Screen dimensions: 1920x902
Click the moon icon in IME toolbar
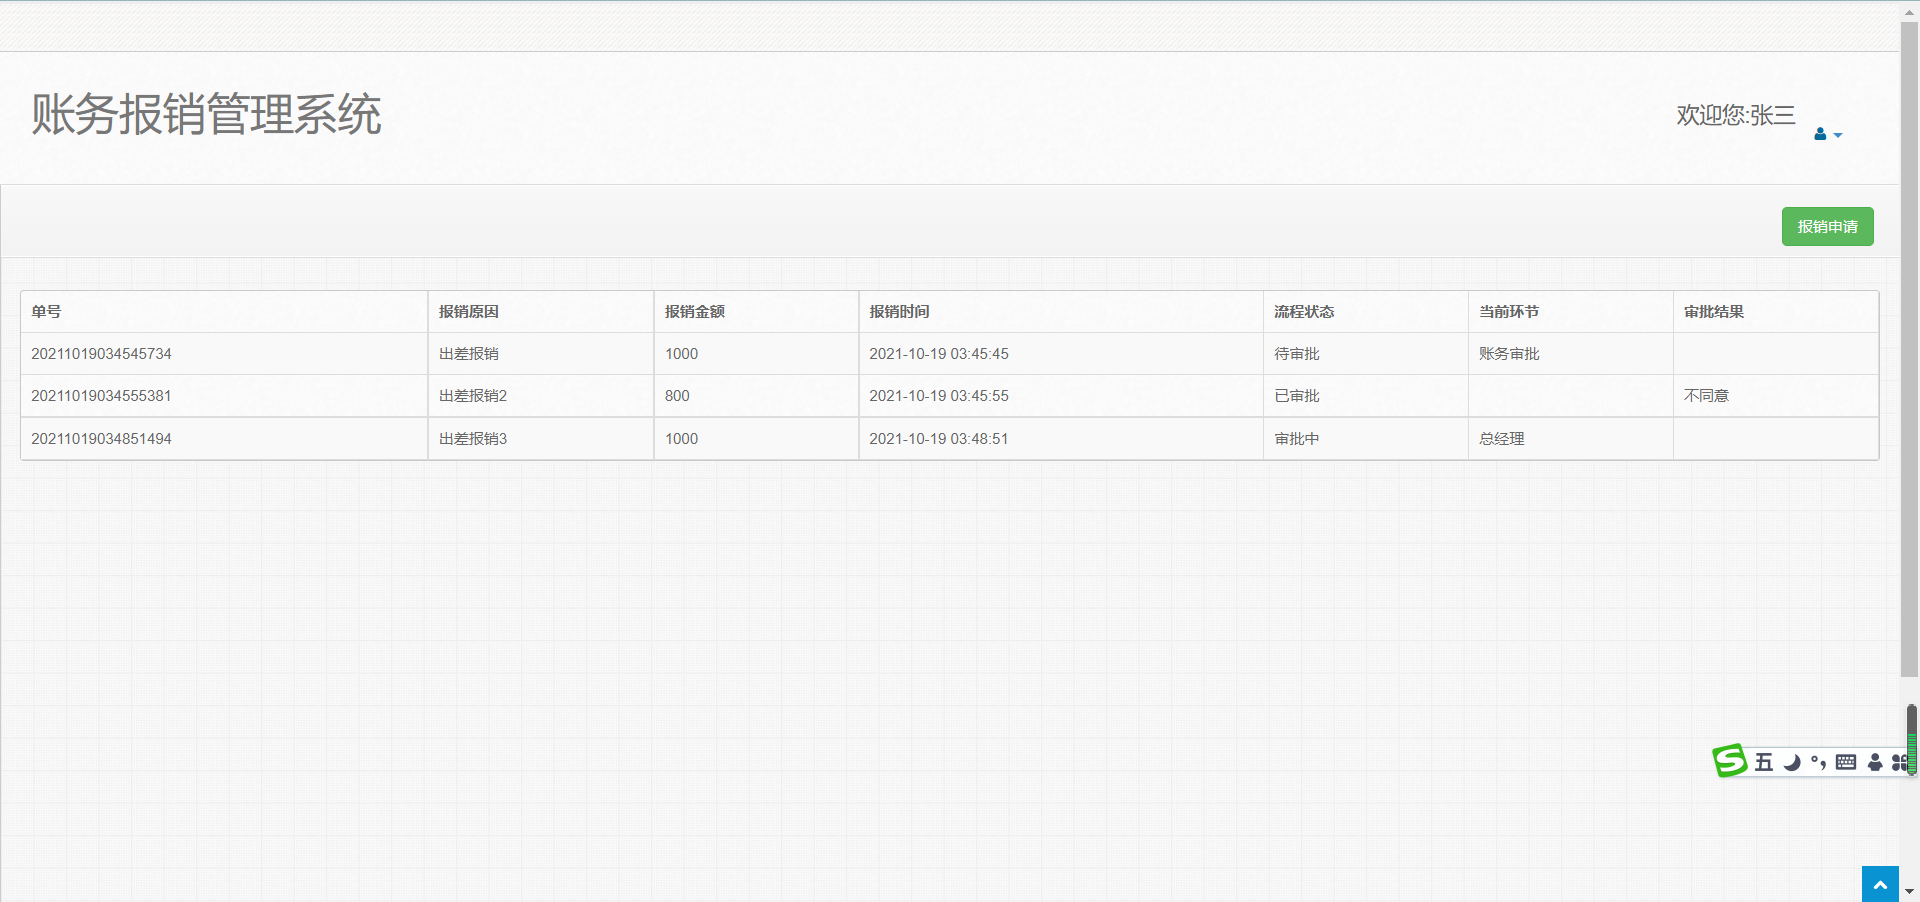click(x=1792, y=762)
